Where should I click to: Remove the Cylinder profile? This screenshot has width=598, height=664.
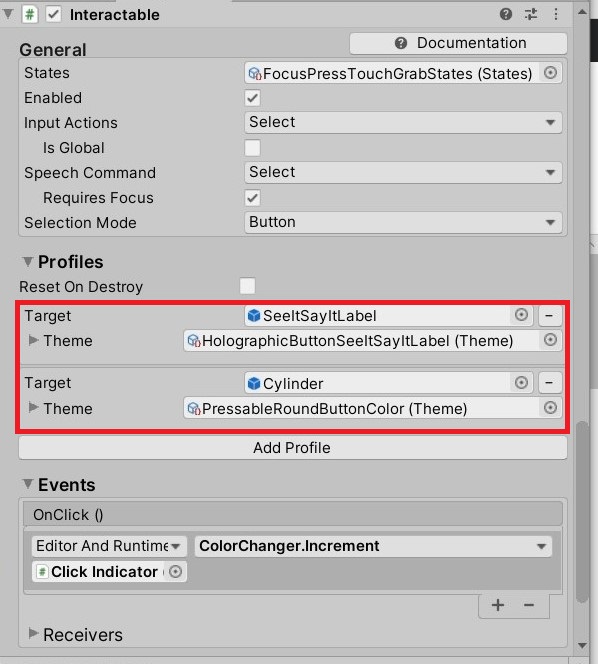(x=550, y=383)
